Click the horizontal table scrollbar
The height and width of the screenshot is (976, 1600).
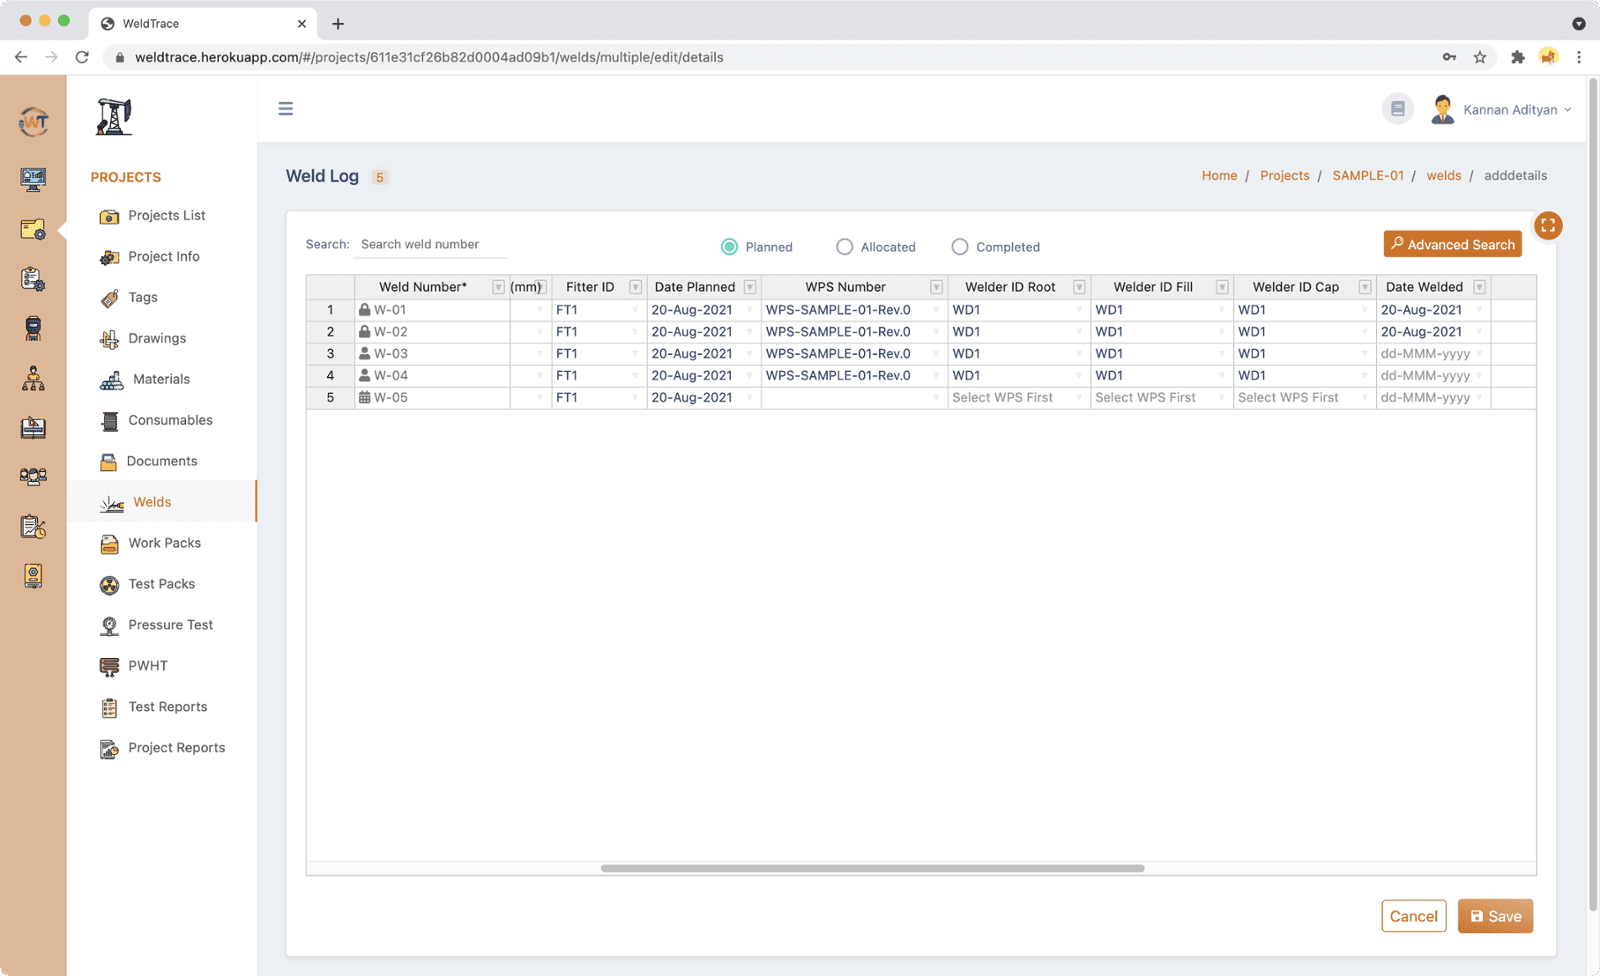coord(872,868)
